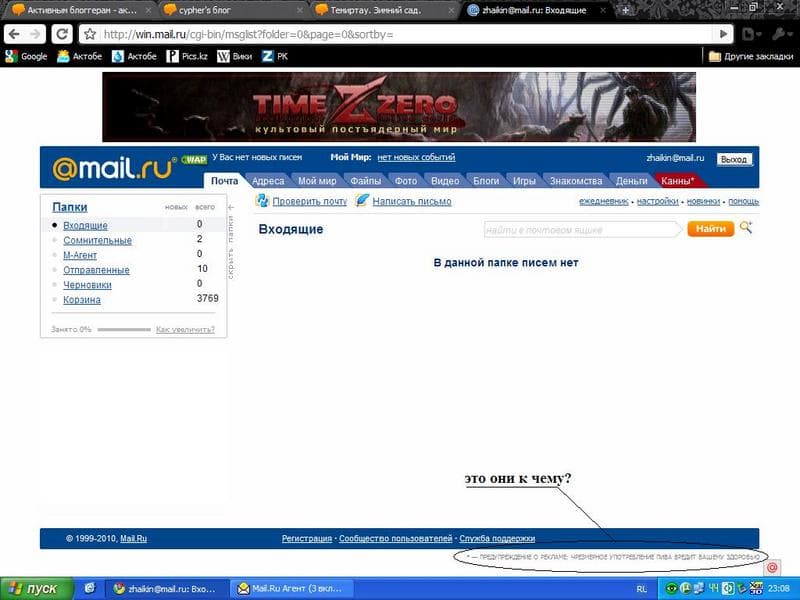The width and height of the screenshot is (800, 600).
Task: Click the feather compose icon
Action: click(x=362, y=200)
